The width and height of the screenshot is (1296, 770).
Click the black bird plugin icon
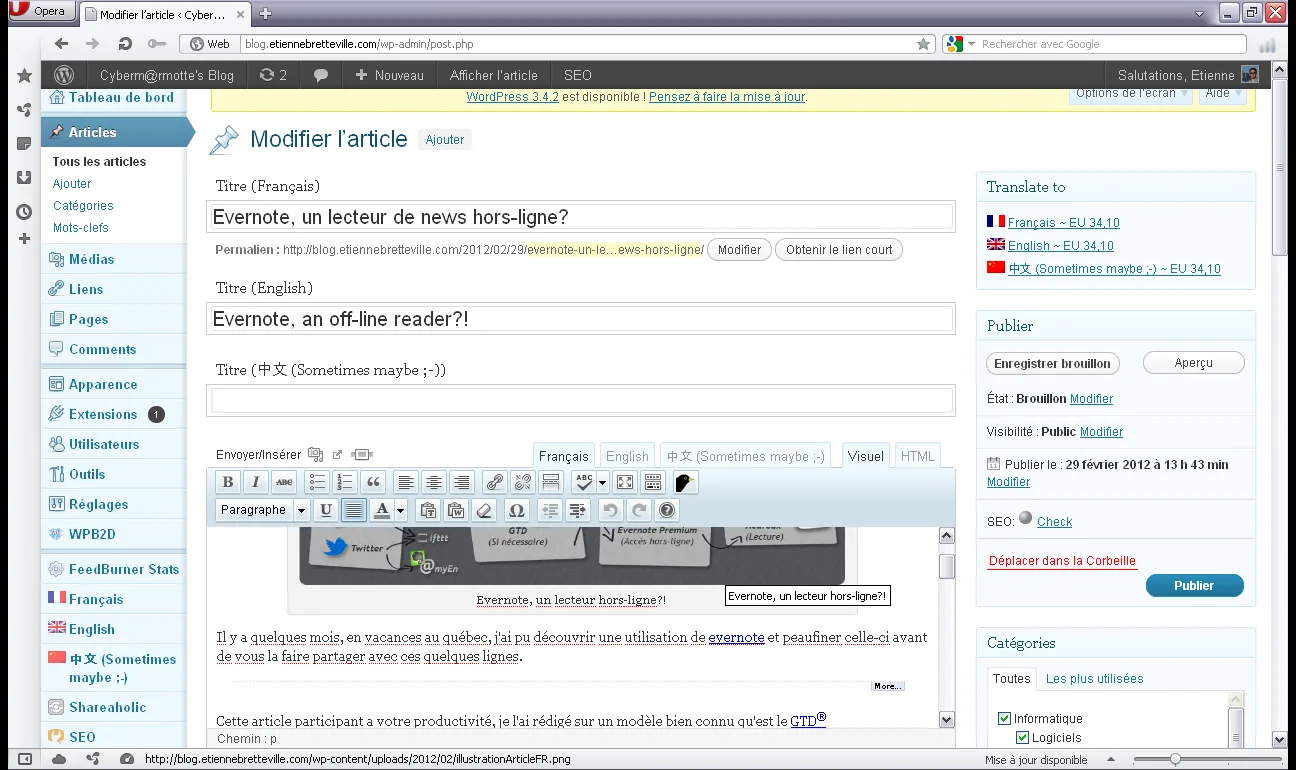685,482
